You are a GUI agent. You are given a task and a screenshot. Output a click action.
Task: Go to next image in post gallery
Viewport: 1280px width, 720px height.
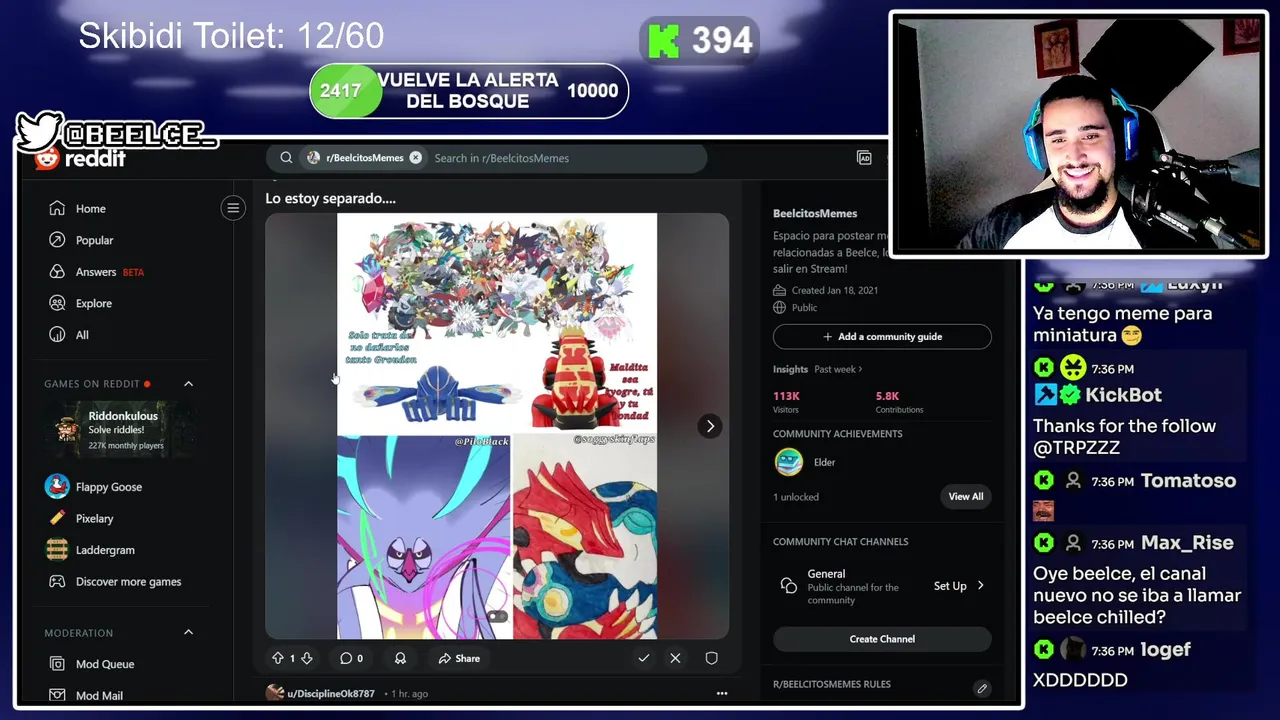pyautogui.click(x=710, y=426)
